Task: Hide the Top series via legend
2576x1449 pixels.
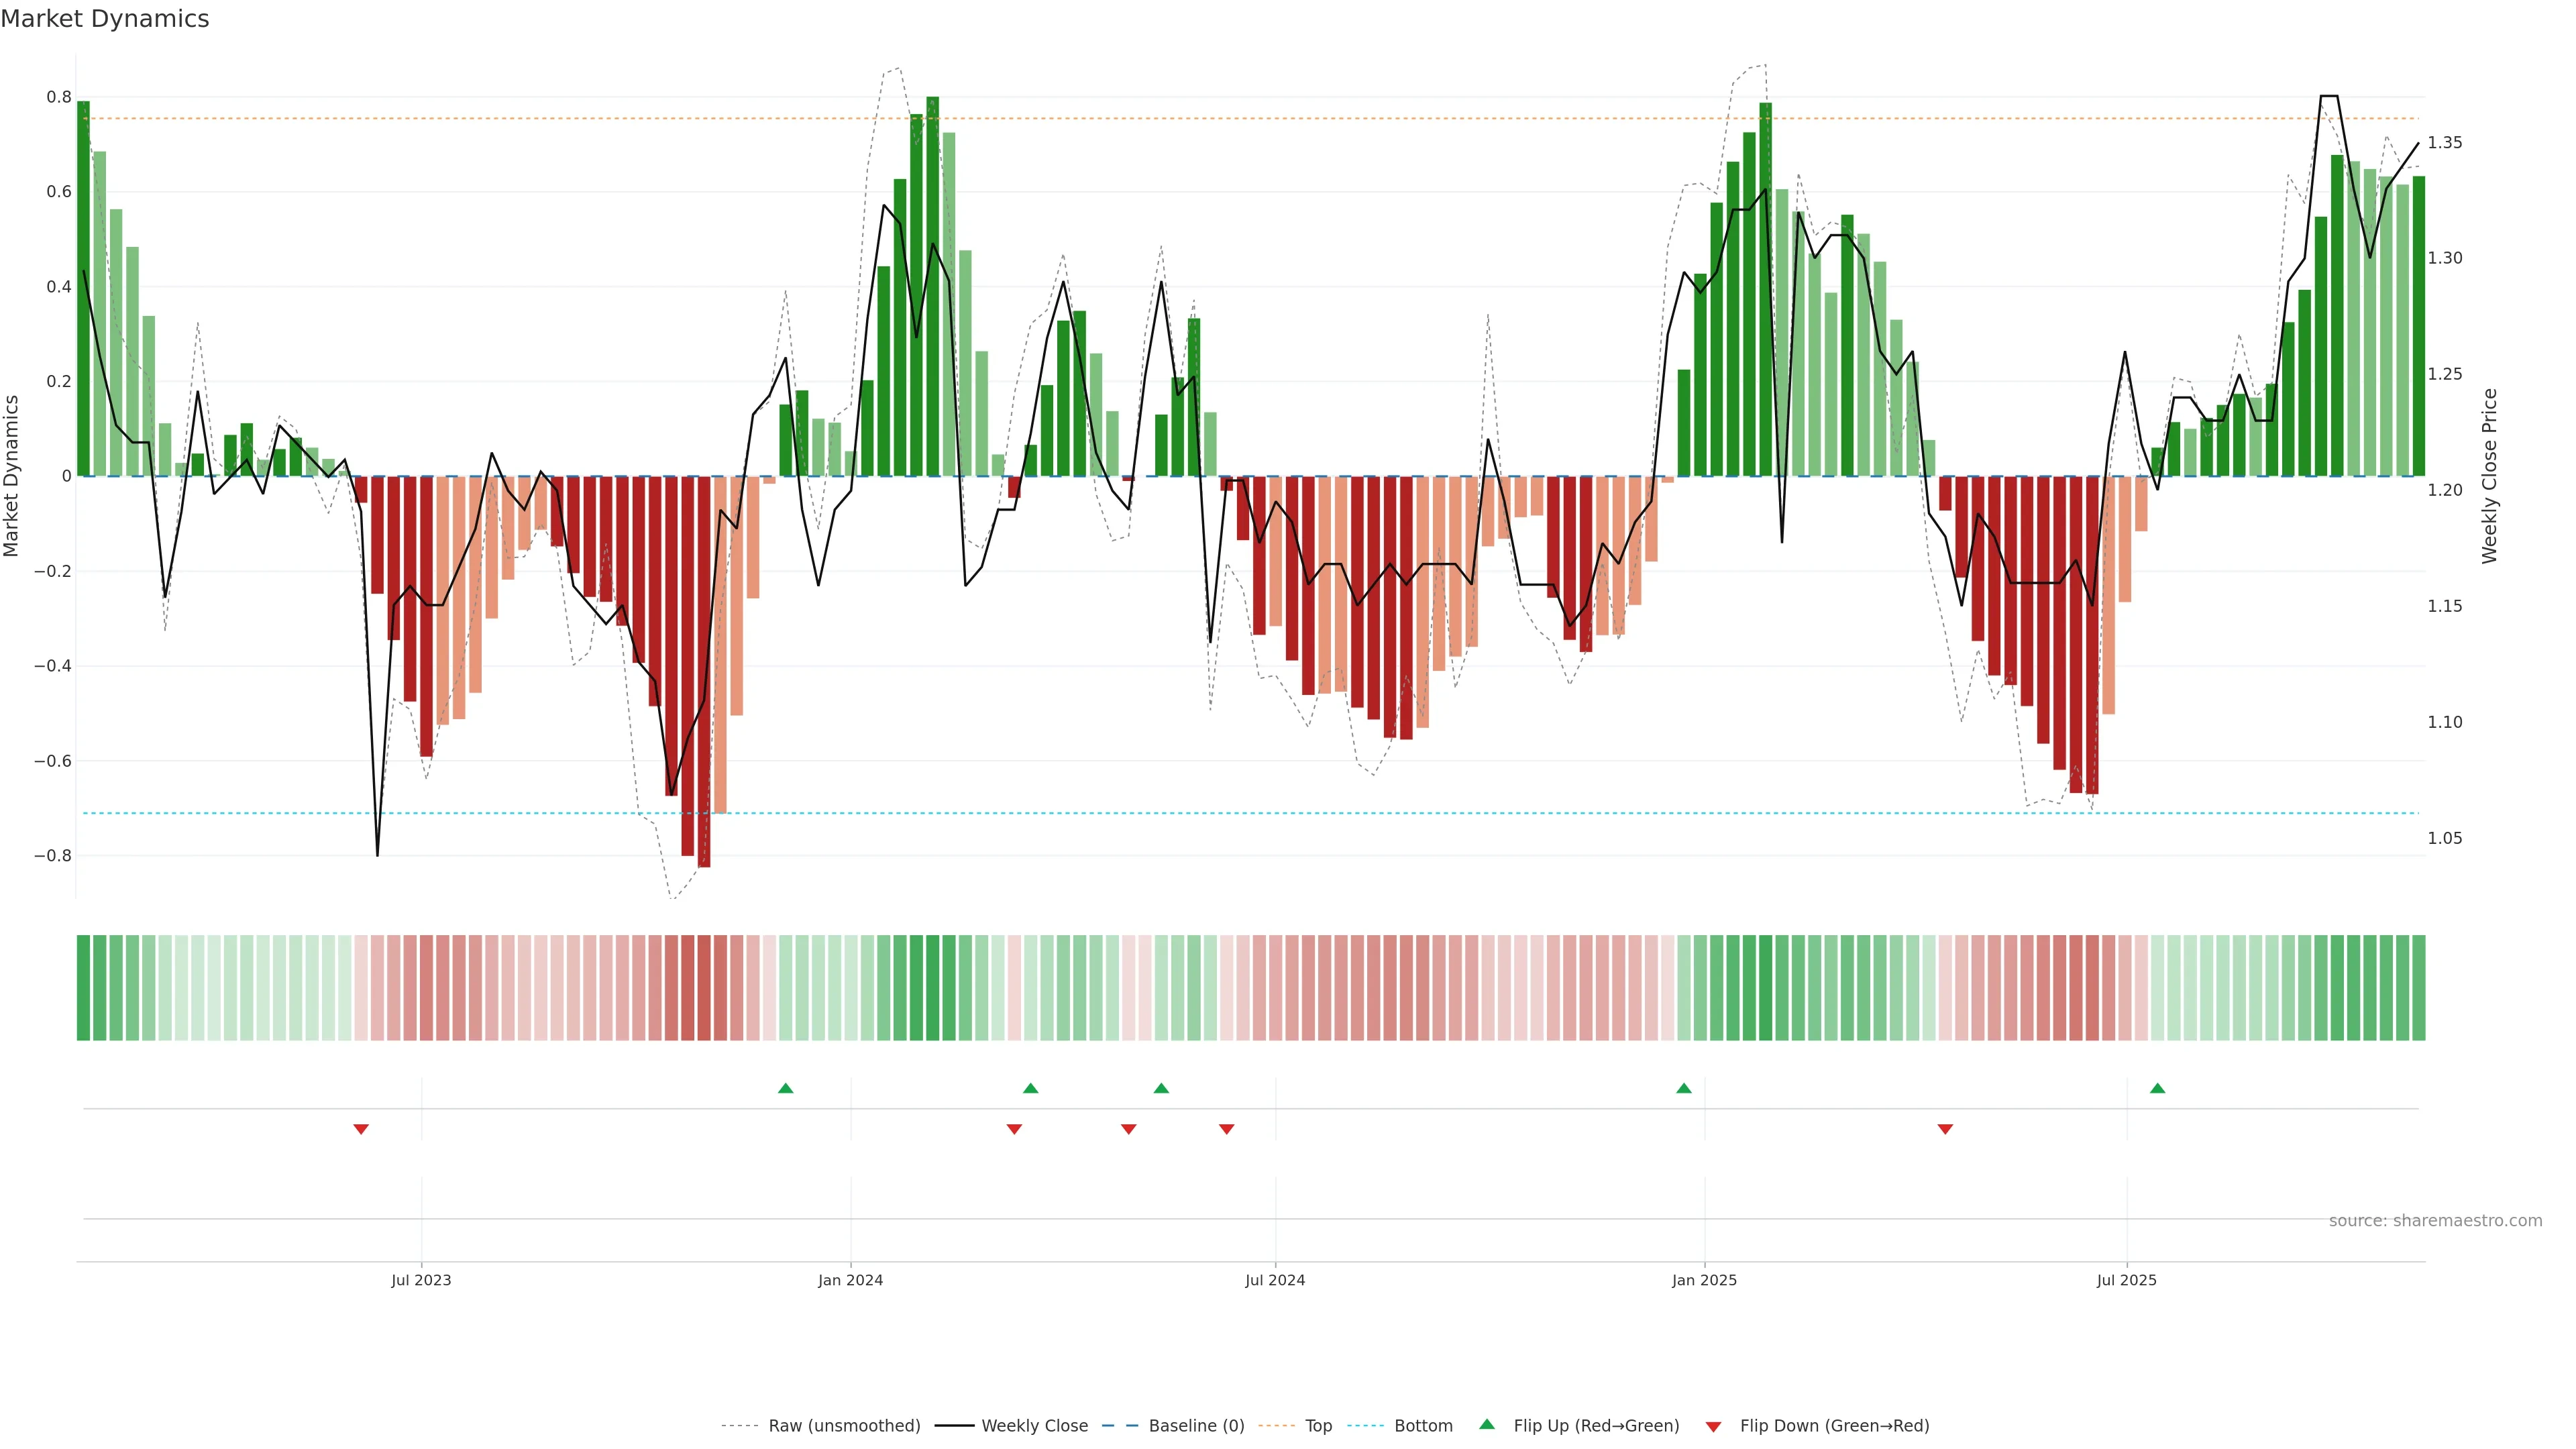Action: pos(1318,1426)
